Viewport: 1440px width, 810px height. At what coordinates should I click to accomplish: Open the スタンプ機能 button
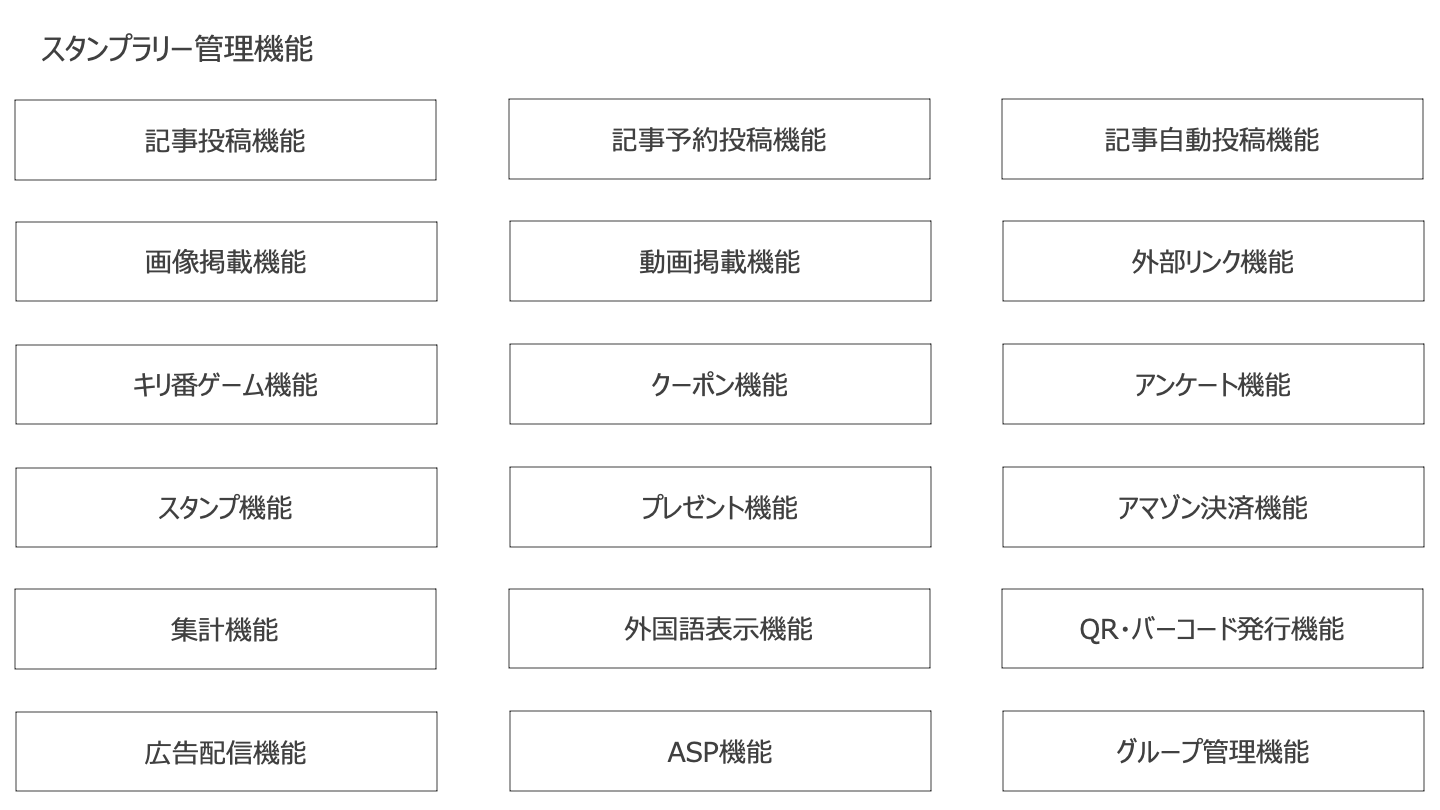coord(226,508)
